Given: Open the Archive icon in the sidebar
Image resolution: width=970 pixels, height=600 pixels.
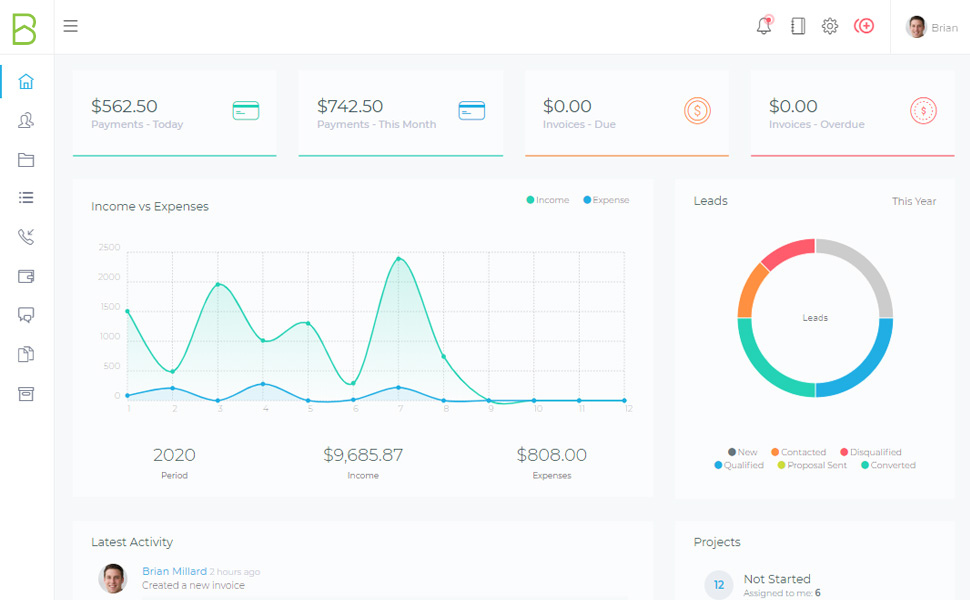Looking at the screenshot, I should pyautogui.click(x=26, y=393).
